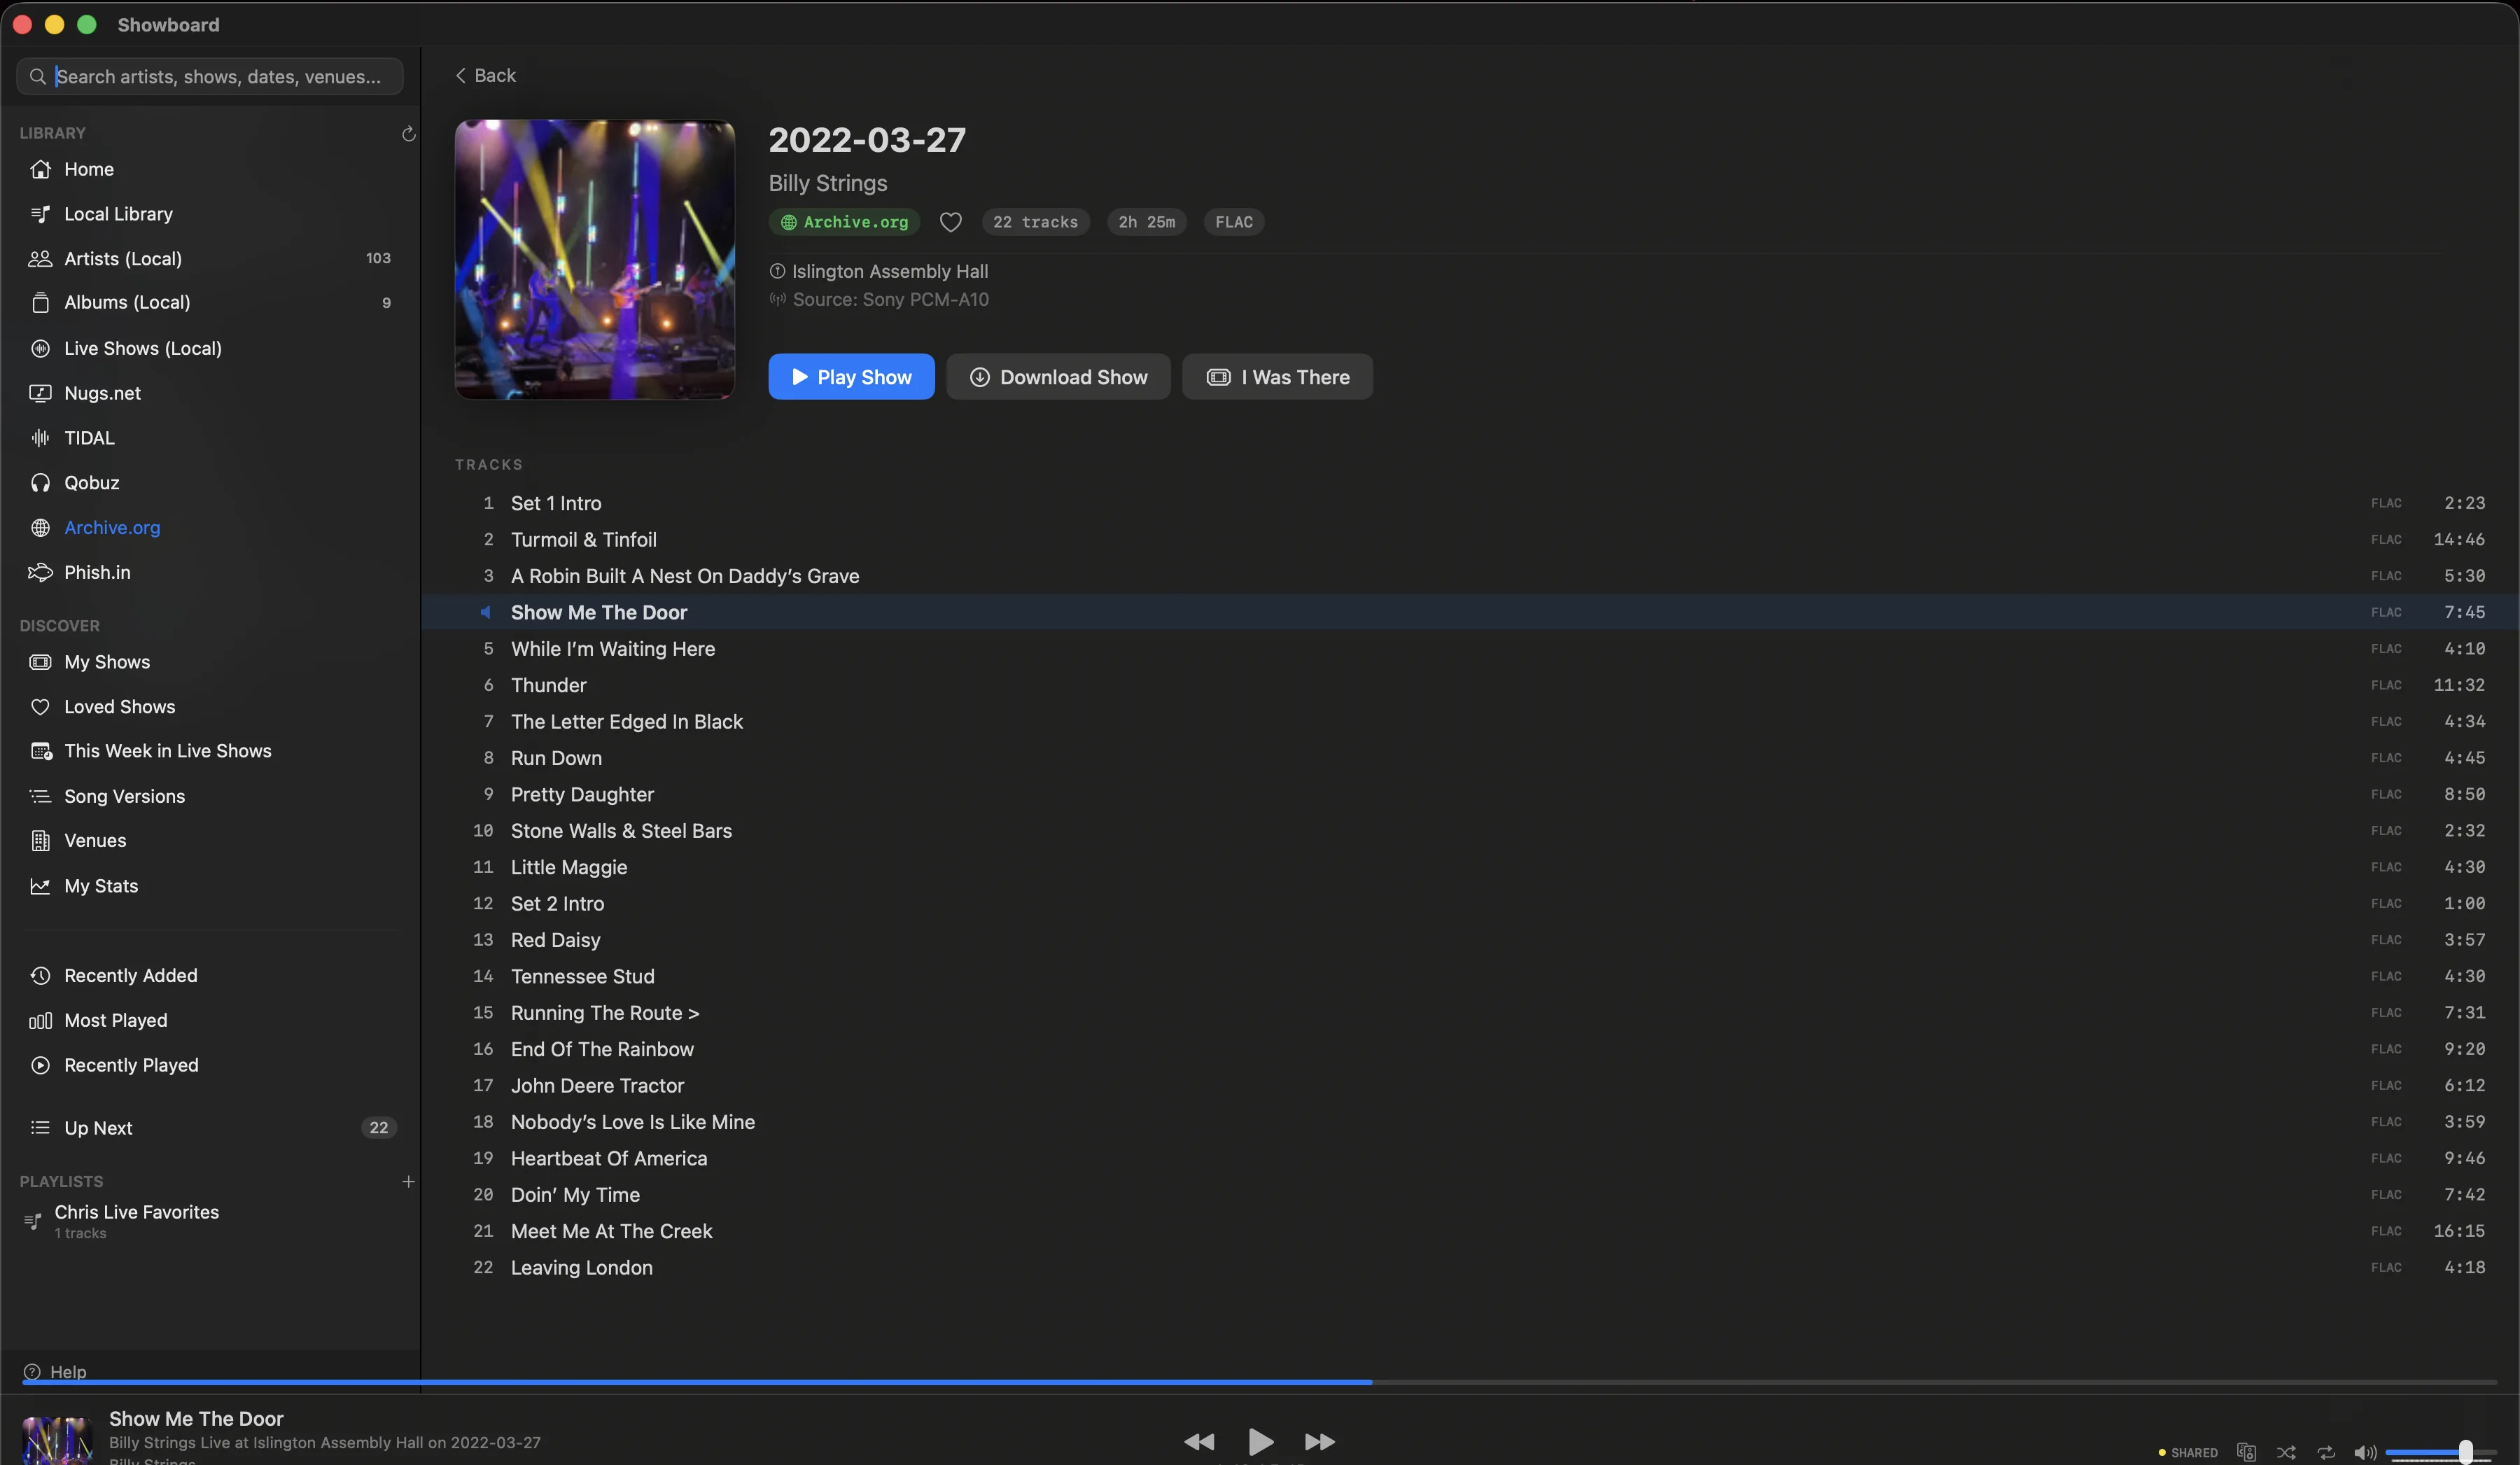Go to previous track in player bar
The width and height of the screenshot is (2520, 1465).
pos(1199,1441)
